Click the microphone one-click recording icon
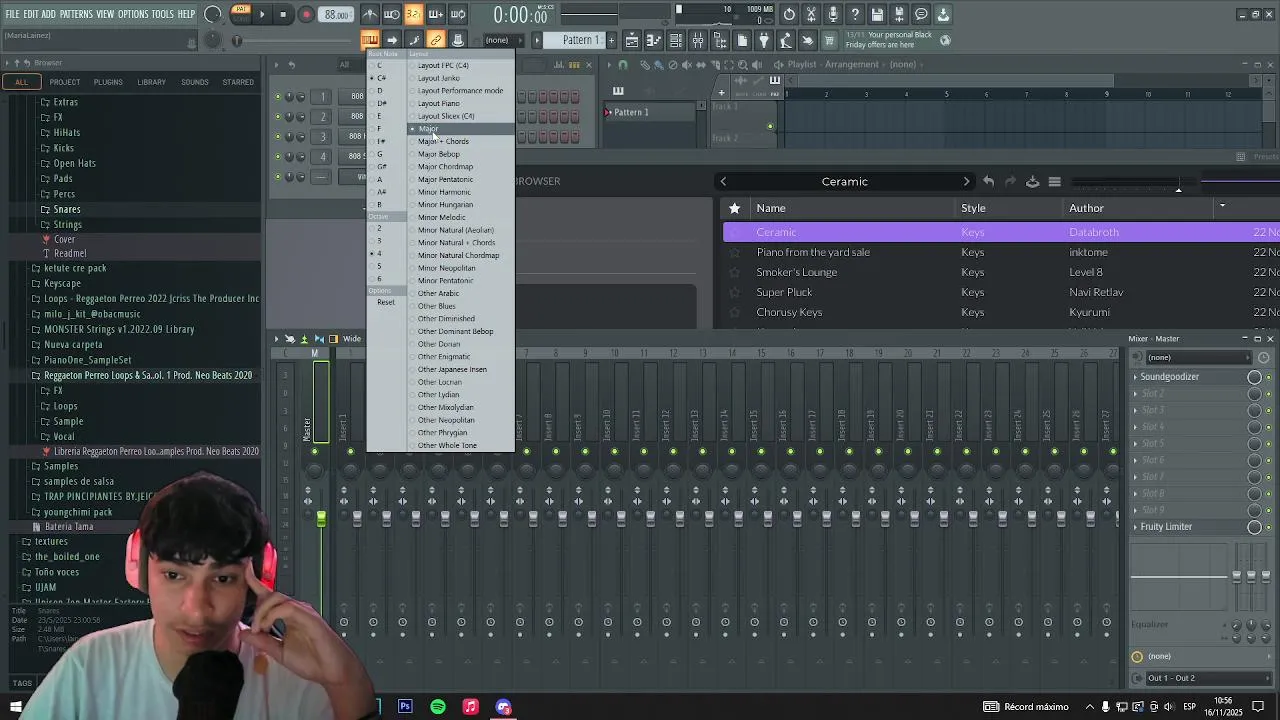This screenshot has height=720, width=1280. coord(833,14)
